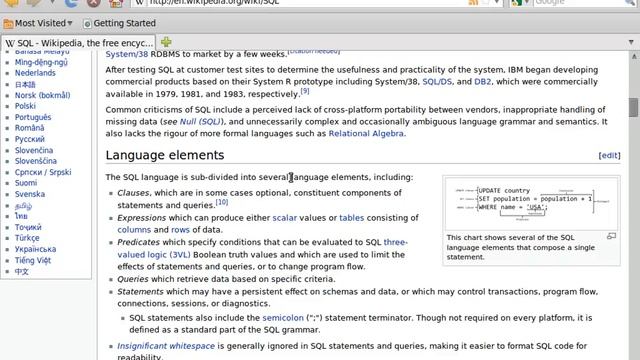This screenshot has height=360, width=640.
Task: Open a new tab with the green plus
Action: (x=166, y=42)
